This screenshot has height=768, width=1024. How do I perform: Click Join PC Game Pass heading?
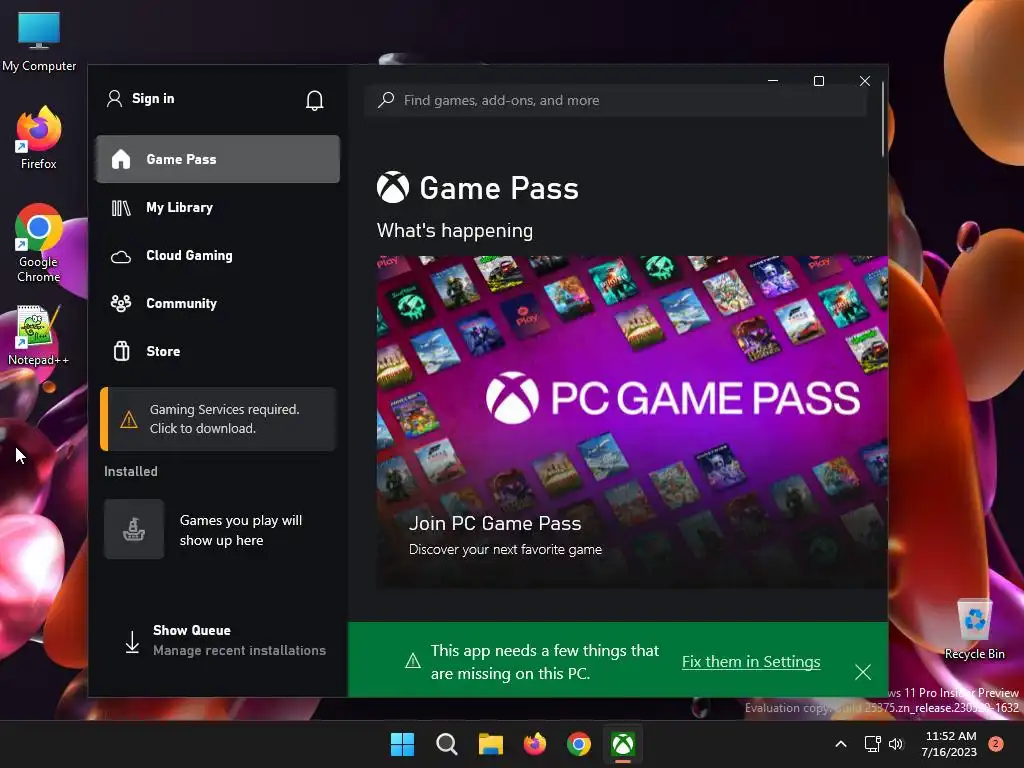[x=495, y=524]
